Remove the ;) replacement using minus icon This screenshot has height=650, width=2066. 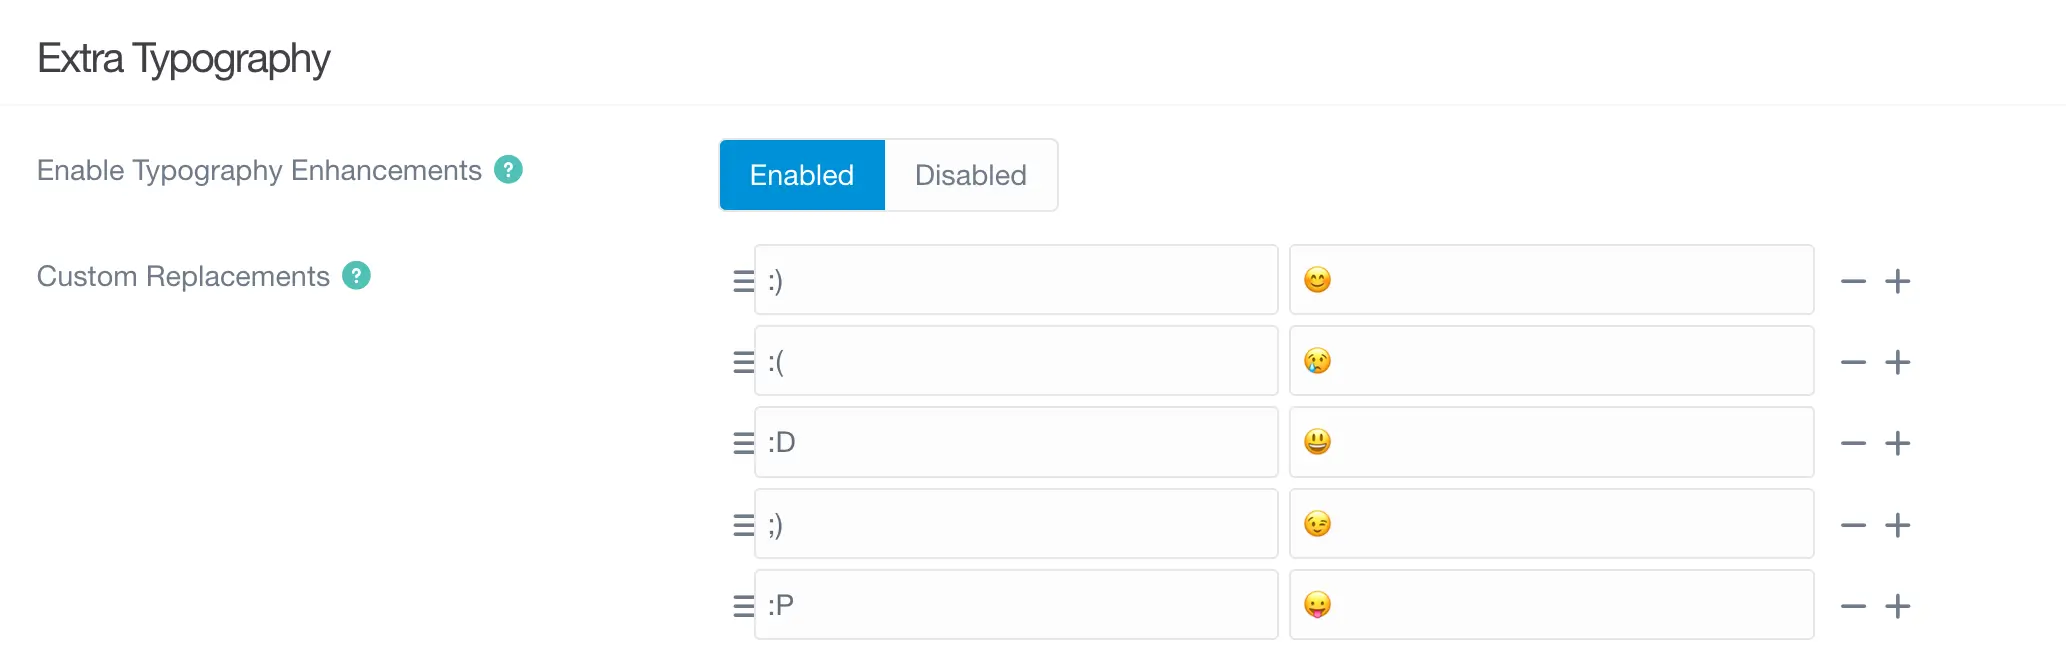pyautogui.click(x=1853, y=525)
